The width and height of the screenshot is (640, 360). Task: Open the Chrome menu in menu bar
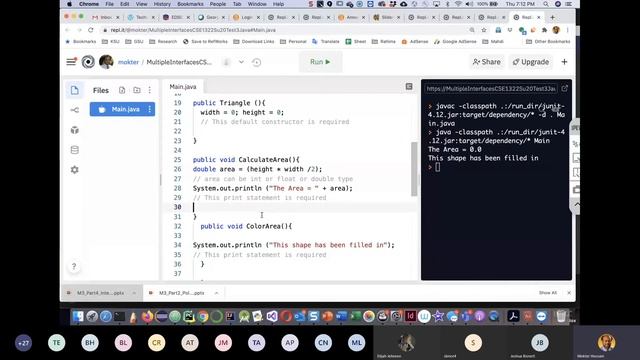click(89, 4)
